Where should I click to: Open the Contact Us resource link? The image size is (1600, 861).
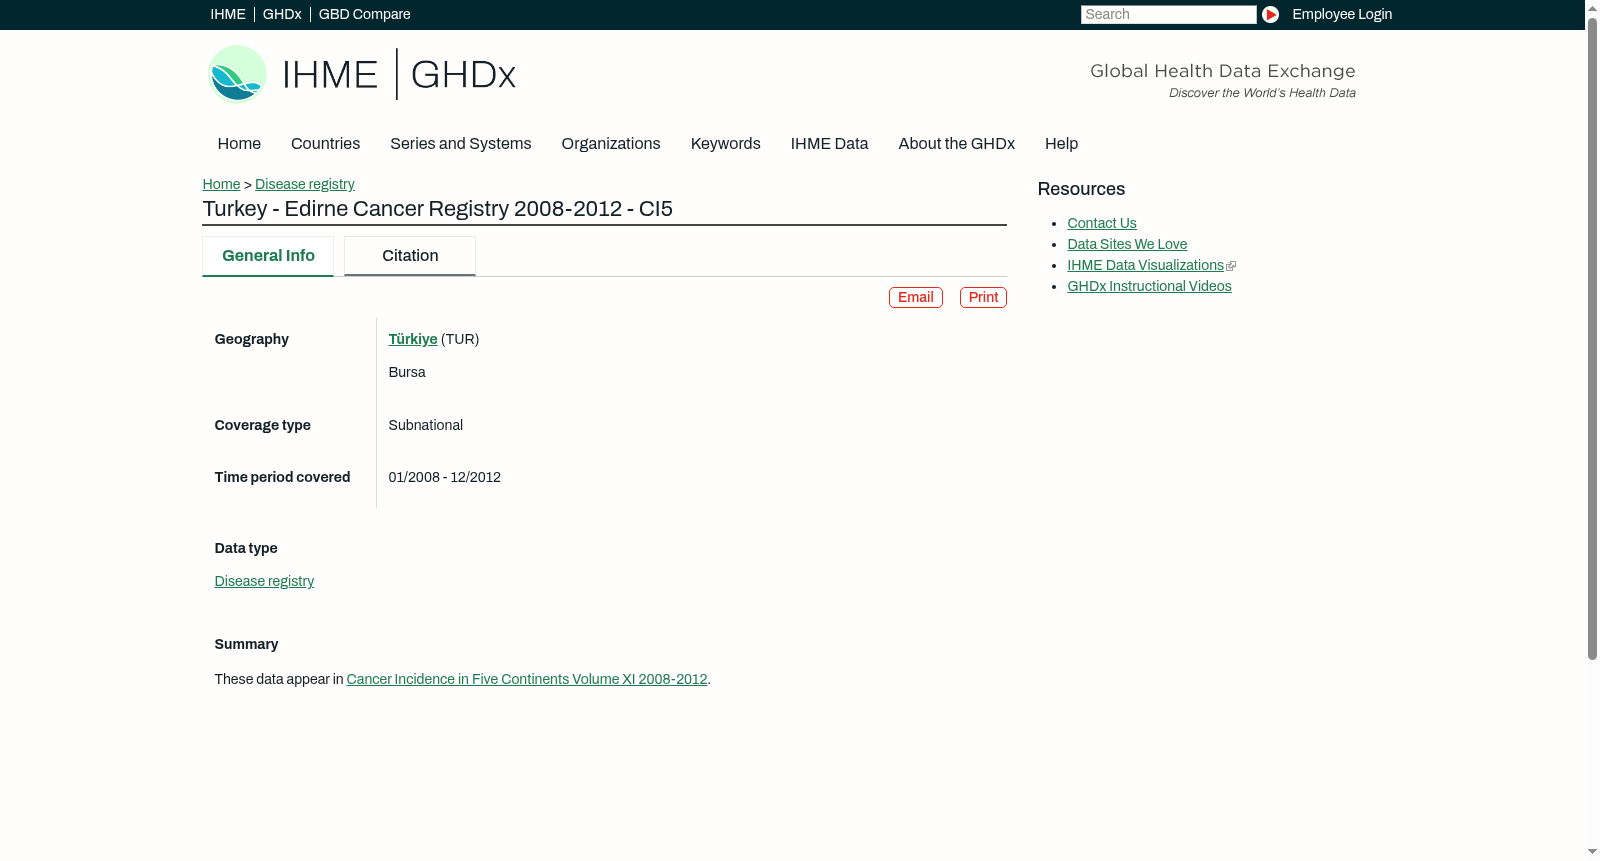[x=1101, y=223]
